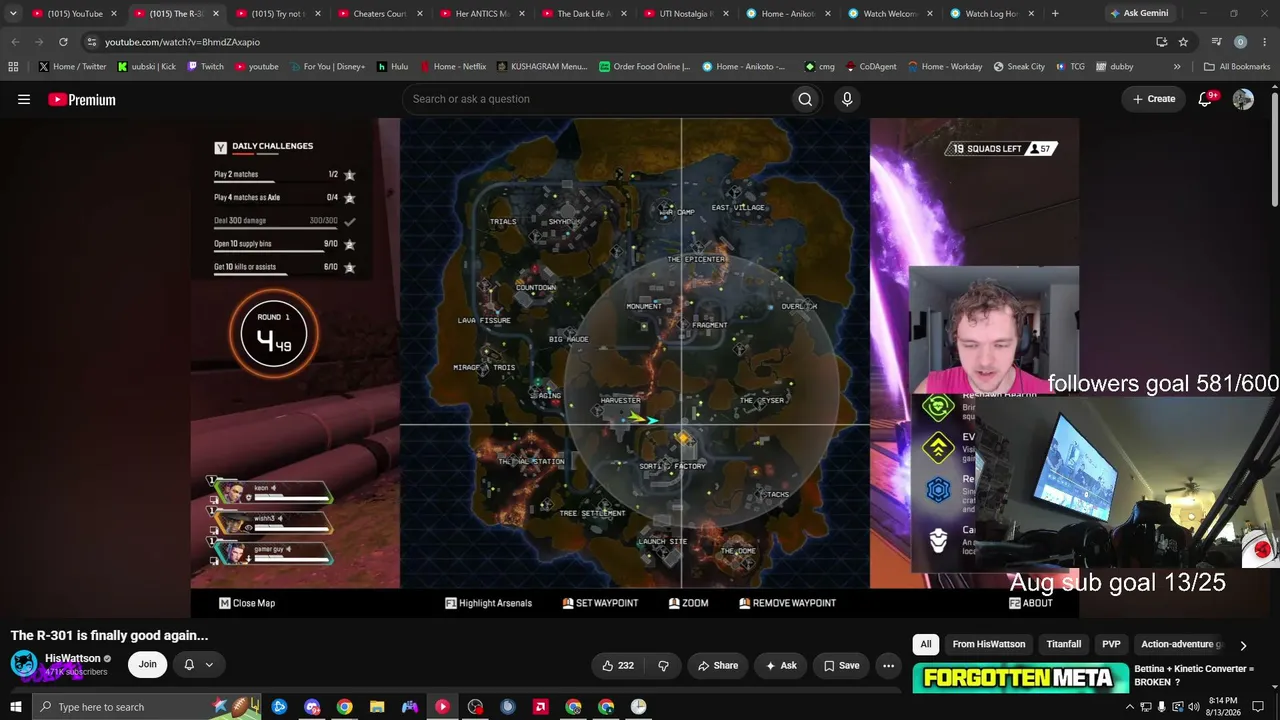Open the 'Bettina + Kinetic Converter' video title

1194,675
